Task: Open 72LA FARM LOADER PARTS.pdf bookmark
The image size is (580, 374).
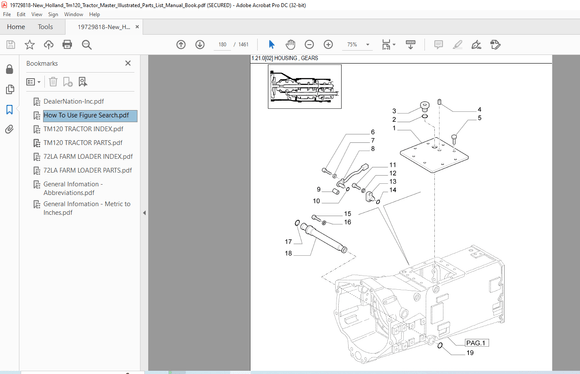Action: pos(88,170)
